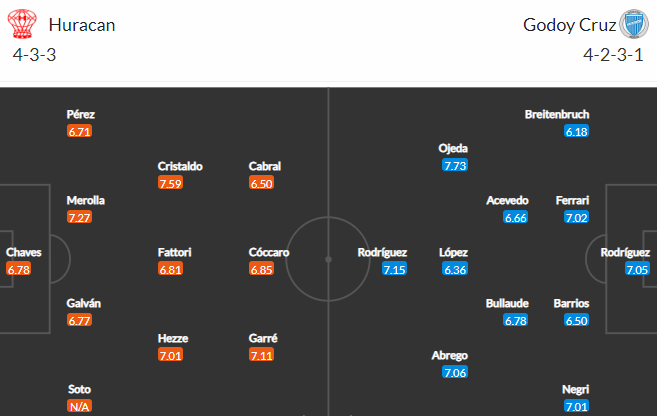657x416 pixels.
Task: Select Cóccaro player name
Action: tap(269, 252)
